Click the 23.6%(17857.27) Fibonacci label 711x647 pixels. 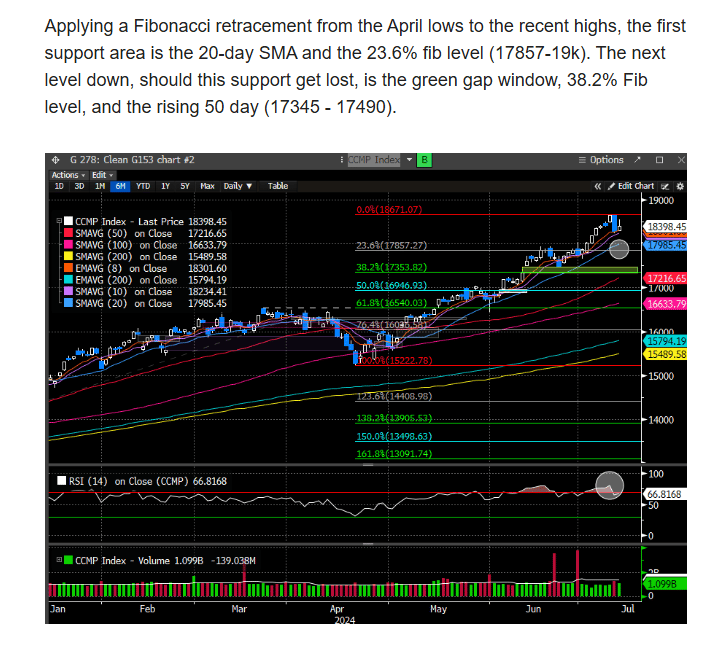(391, 245)
